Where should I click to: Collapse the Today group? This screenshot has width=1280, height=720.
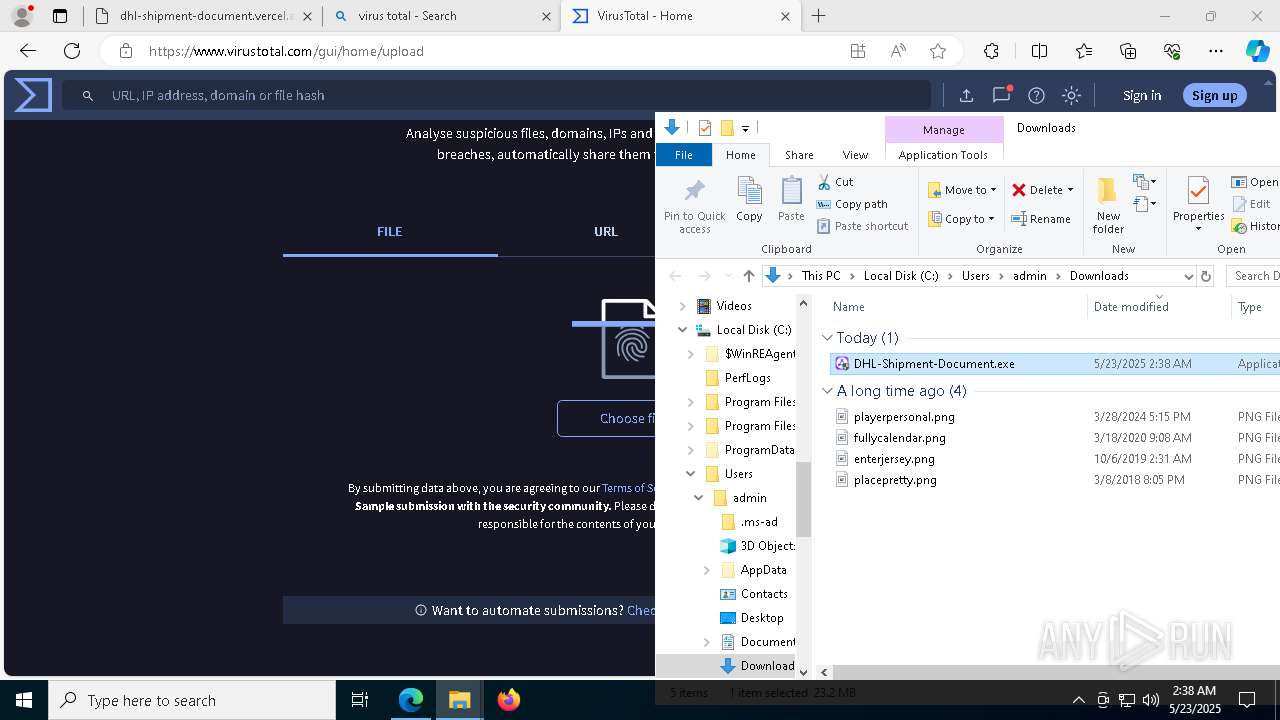(x=827, y=338)
